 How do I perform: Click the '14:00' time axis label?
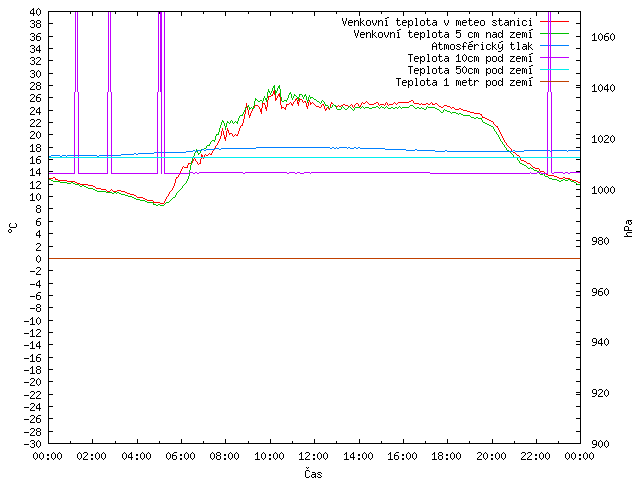click(x=358, y=456)
